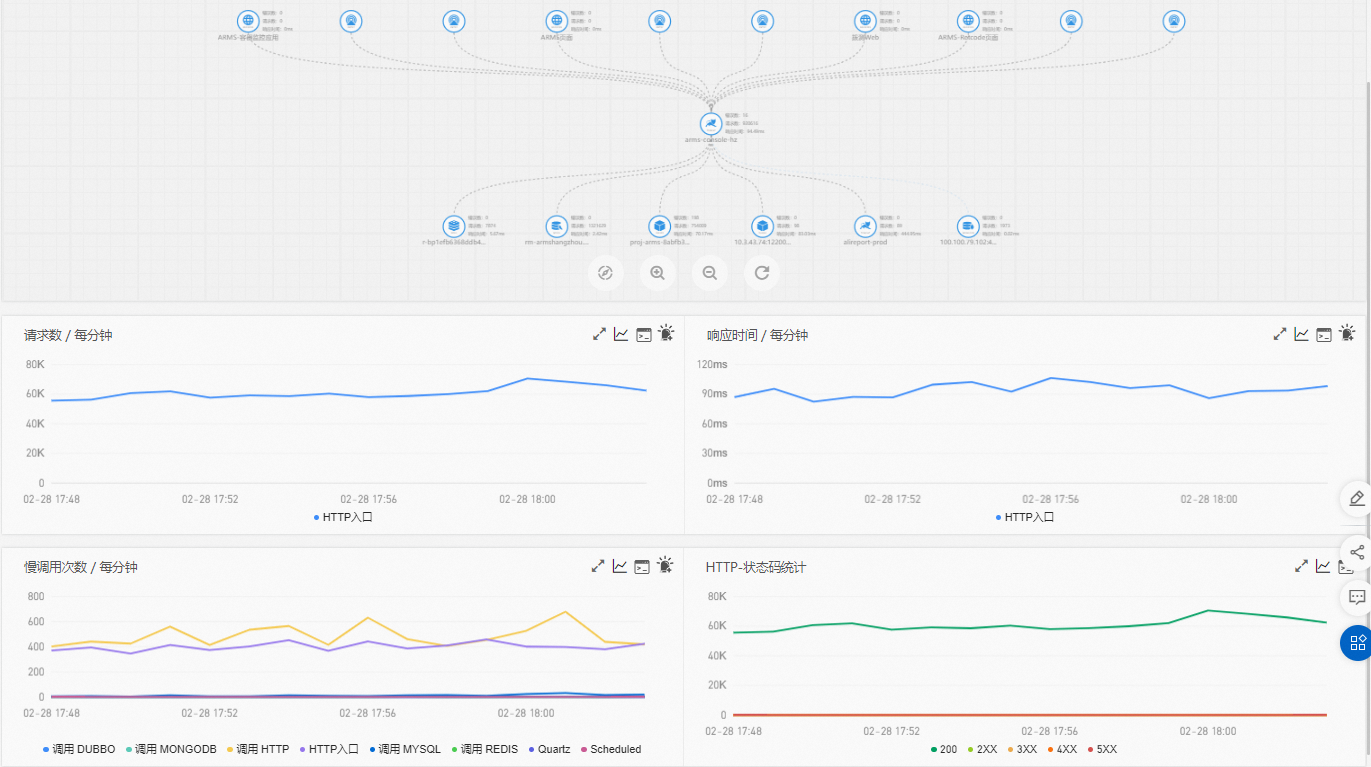Open the blue apps floating button

1357,642
